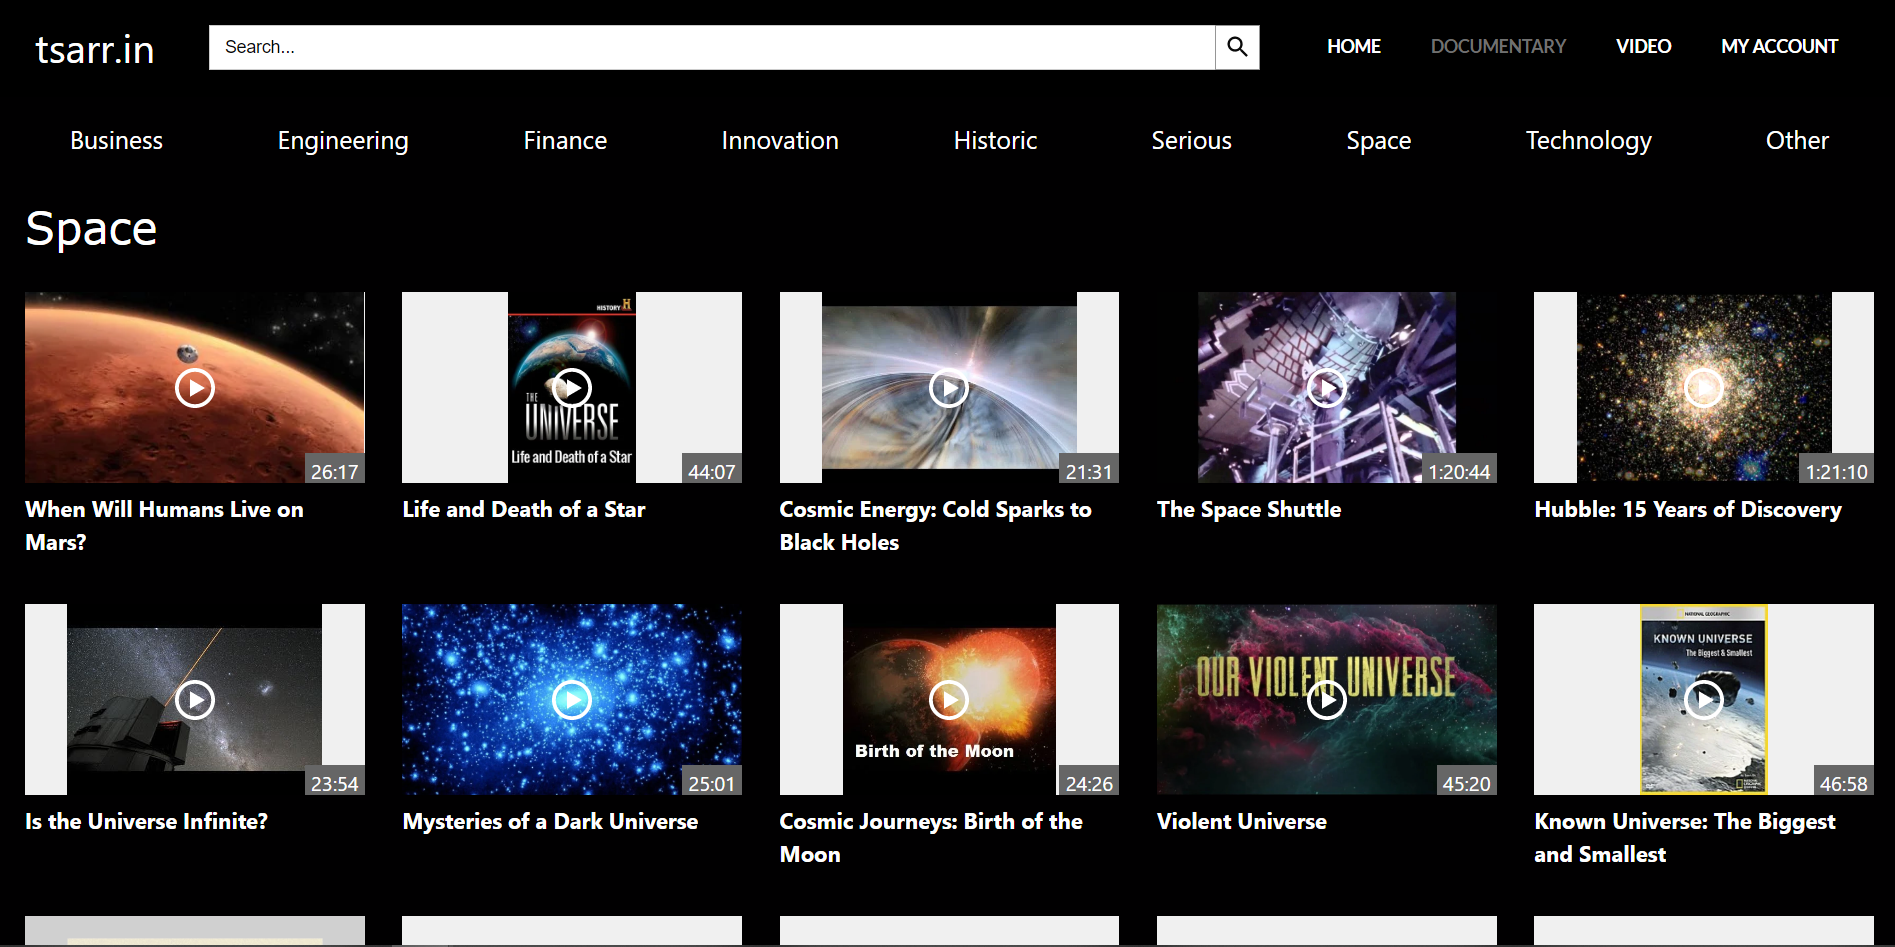The height and width of the screenshot is (947, 1895).
Task: Open 'The Space Shuttle' title link
Action: click(1249, 510)
